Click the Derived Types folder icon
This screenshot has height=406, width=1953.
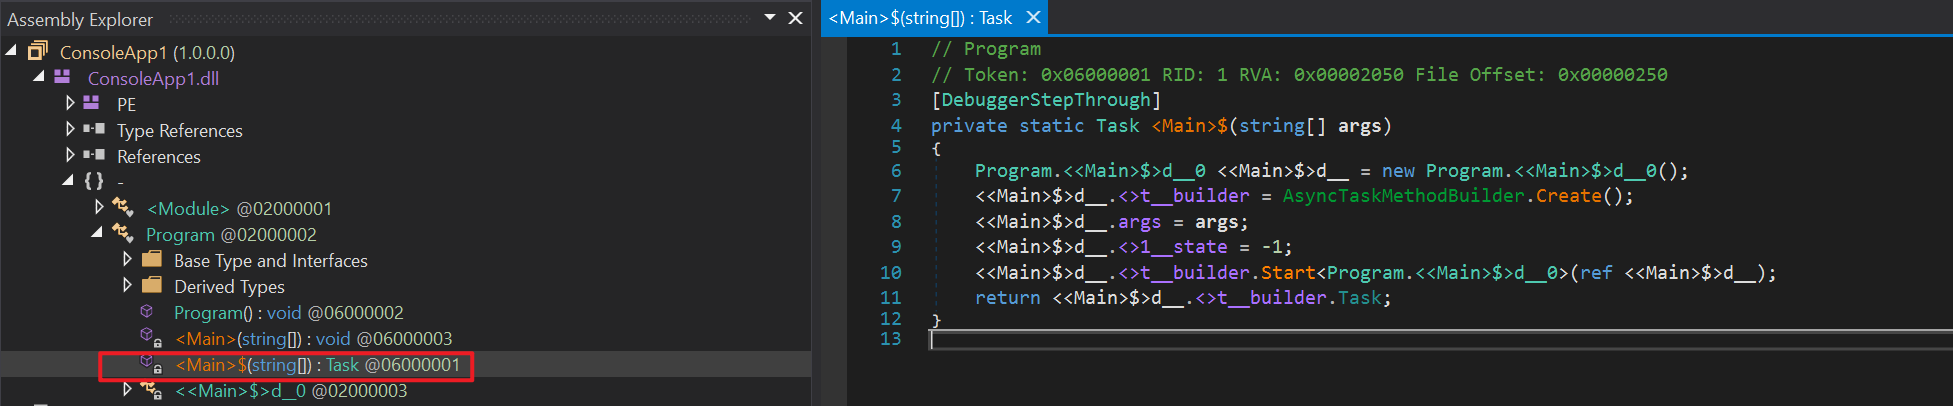point(152,285)
